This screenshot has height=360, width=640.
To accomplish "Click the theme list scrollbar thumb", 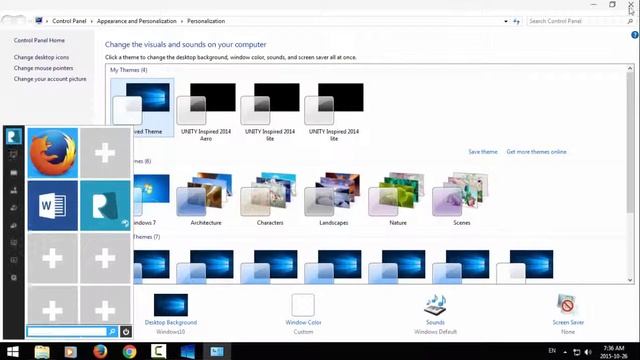I will pos(630,142).
